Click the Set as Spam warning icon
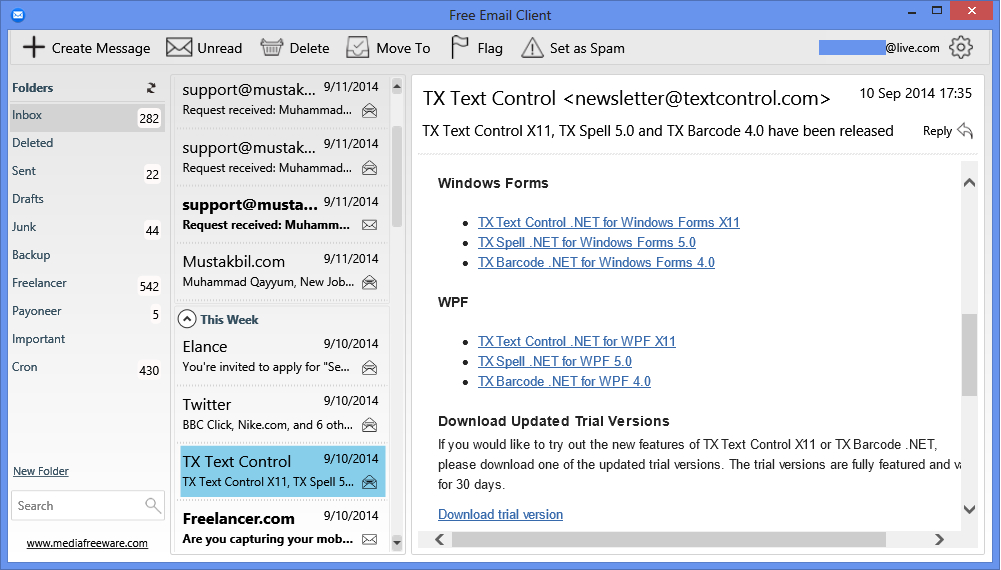This screenshot has height=570, width=1001. (532, 48)
